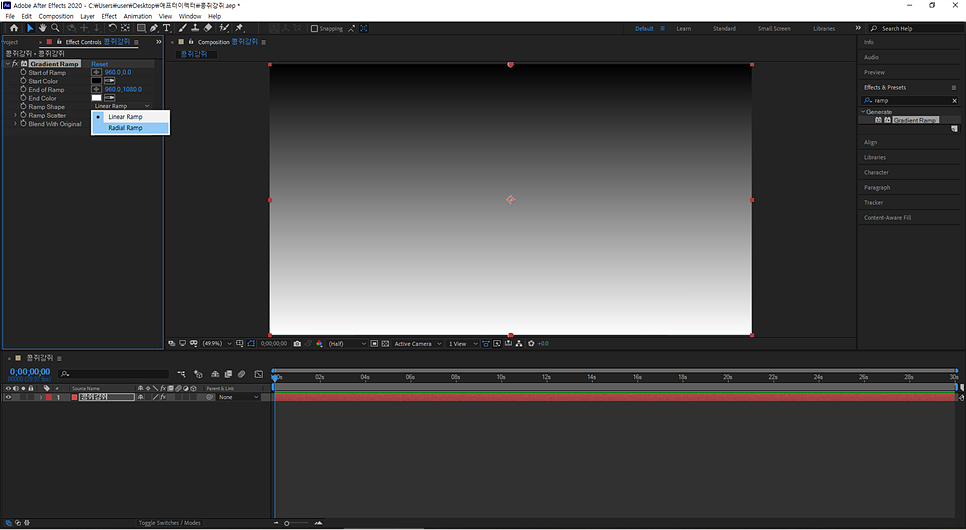Expand the Ramp Scatter property

15,115
